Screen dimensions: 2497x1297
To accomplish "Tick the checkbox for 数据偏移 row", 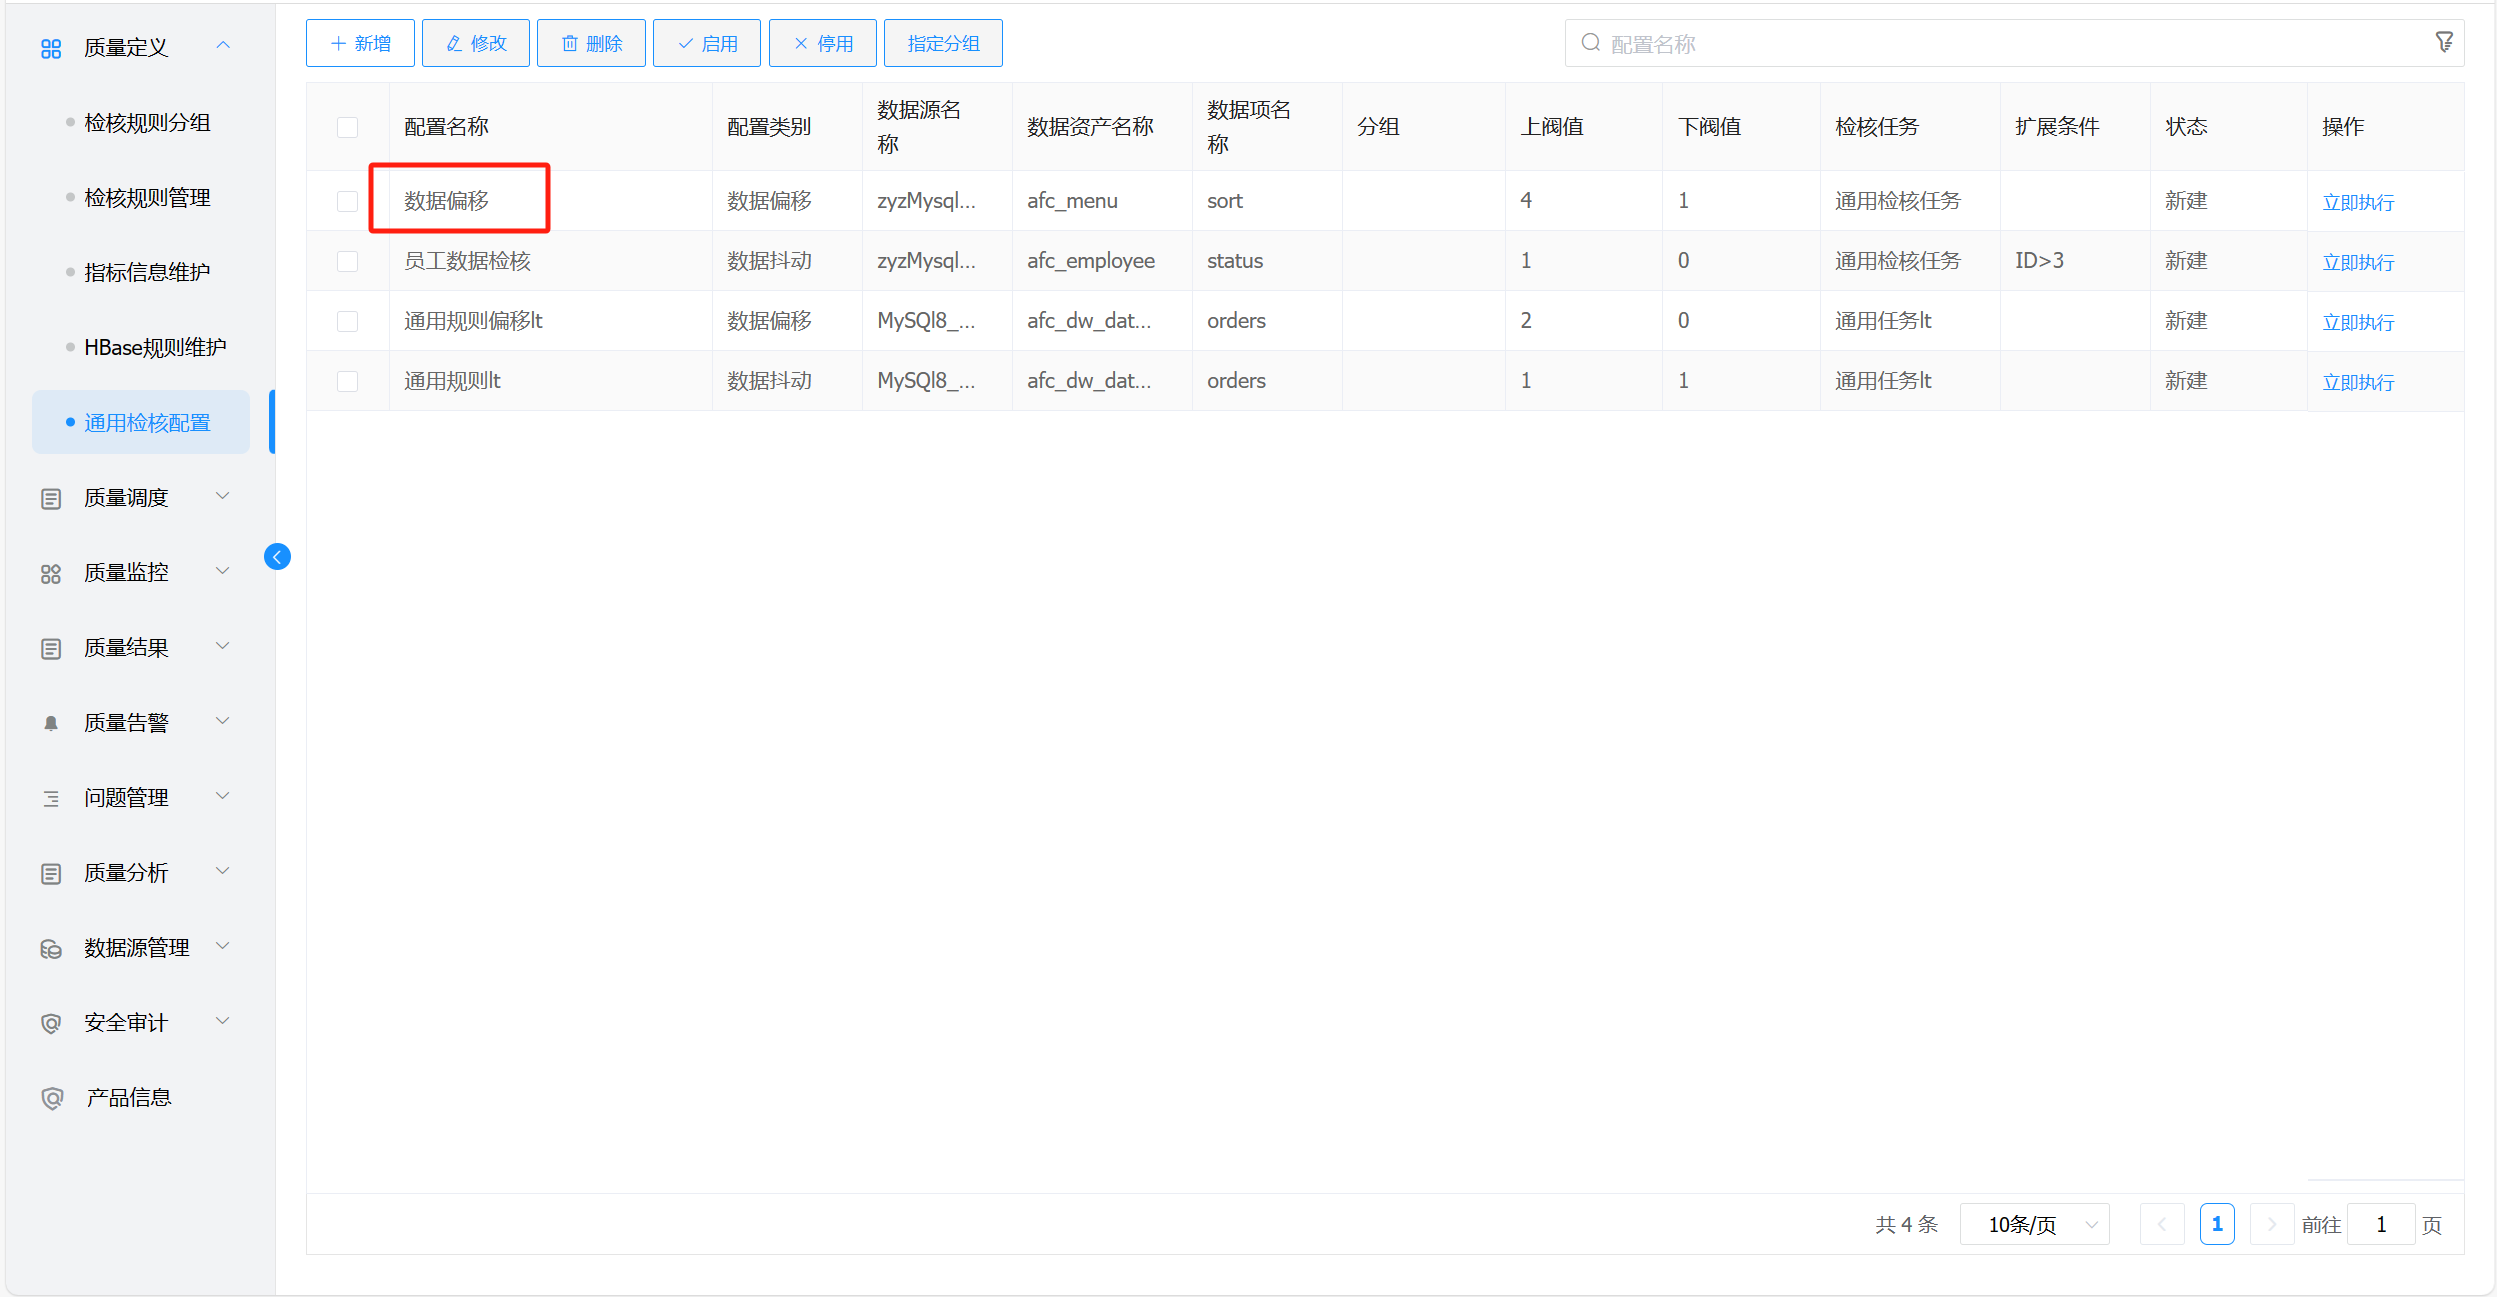I will 347,201.
